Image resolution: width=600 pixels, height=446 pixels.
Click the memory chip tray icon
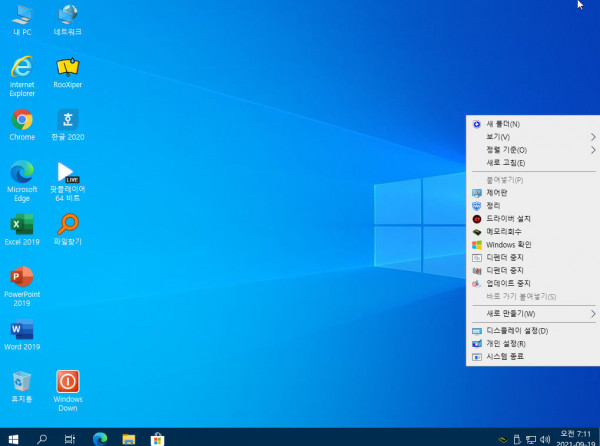[x=503, y=439]
